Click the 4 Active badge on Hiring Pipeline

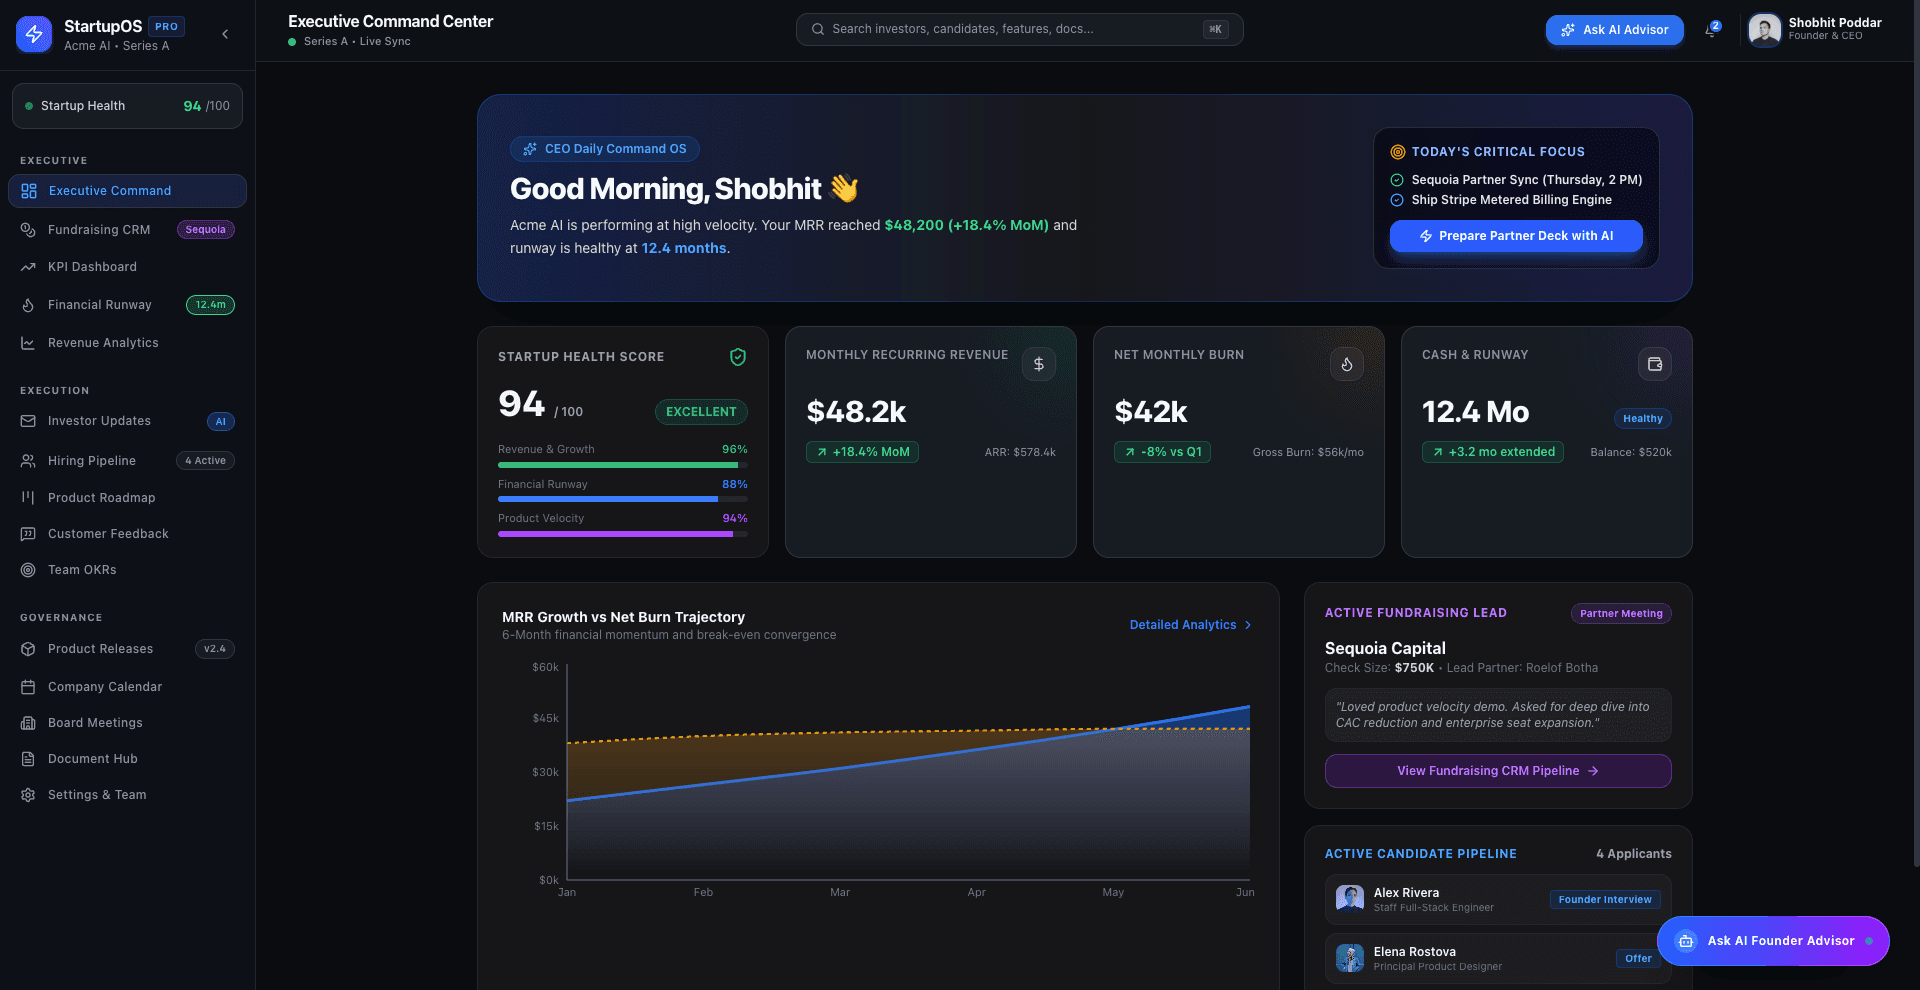click(205, 461)
